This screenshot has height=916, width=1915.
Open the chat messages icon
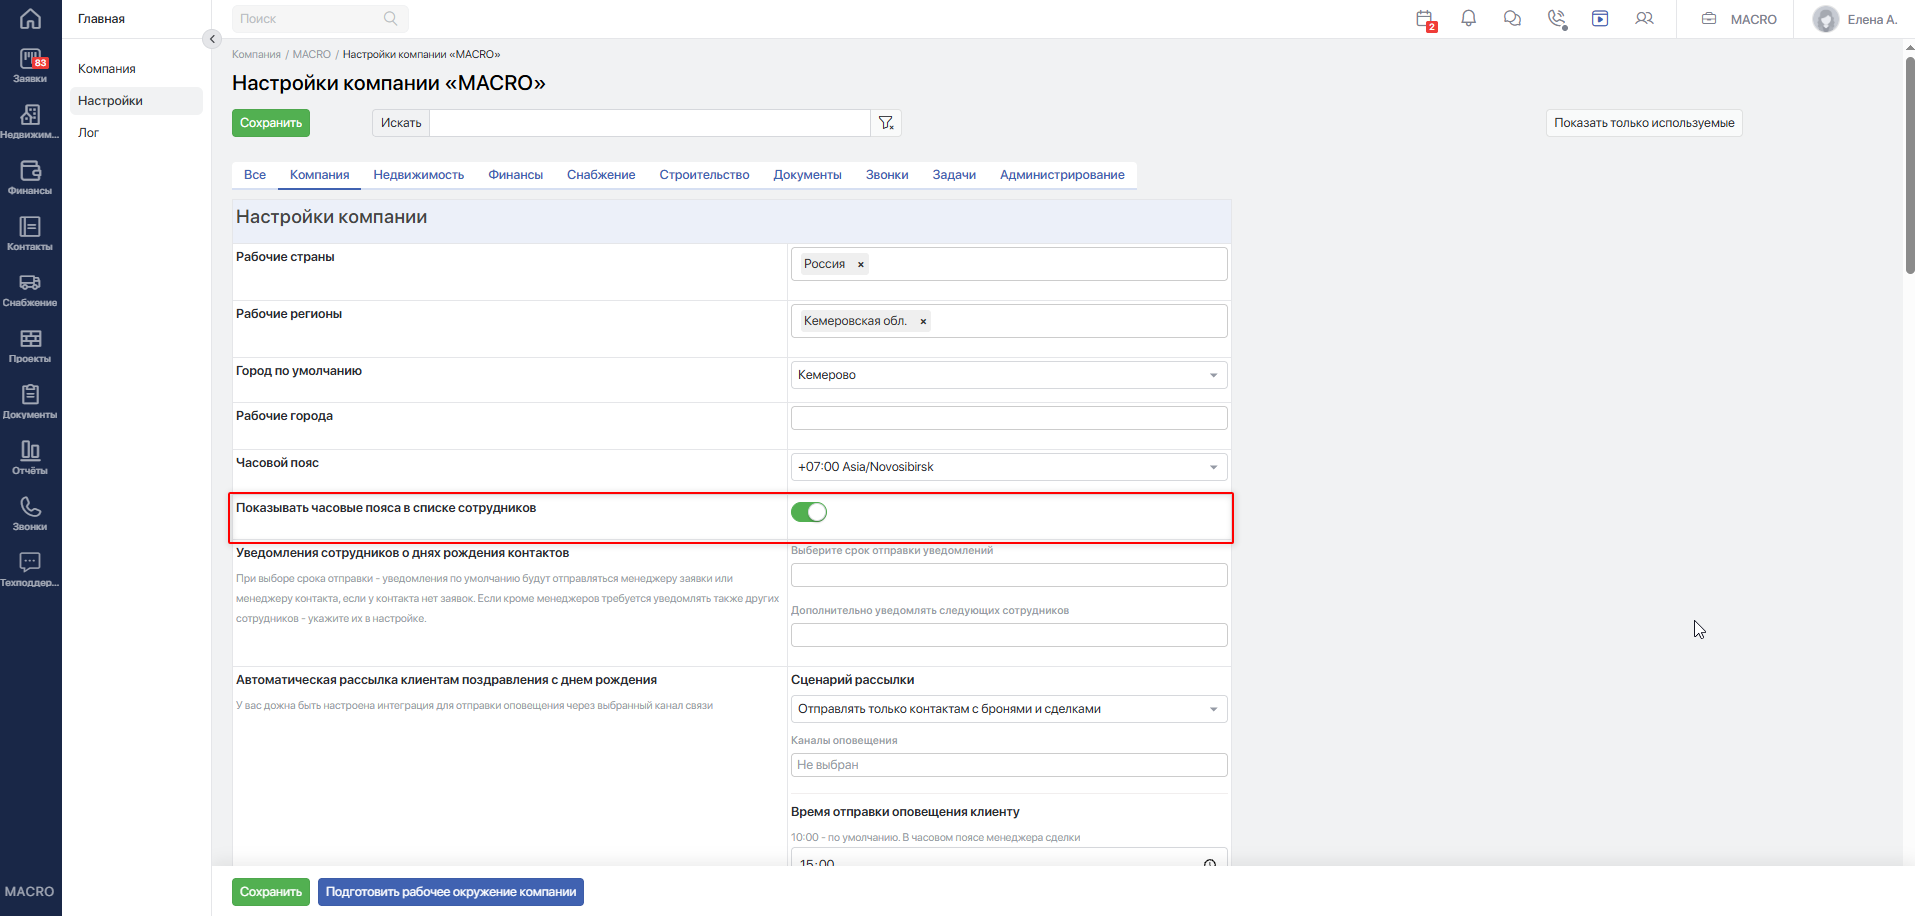click(1512, 19)
